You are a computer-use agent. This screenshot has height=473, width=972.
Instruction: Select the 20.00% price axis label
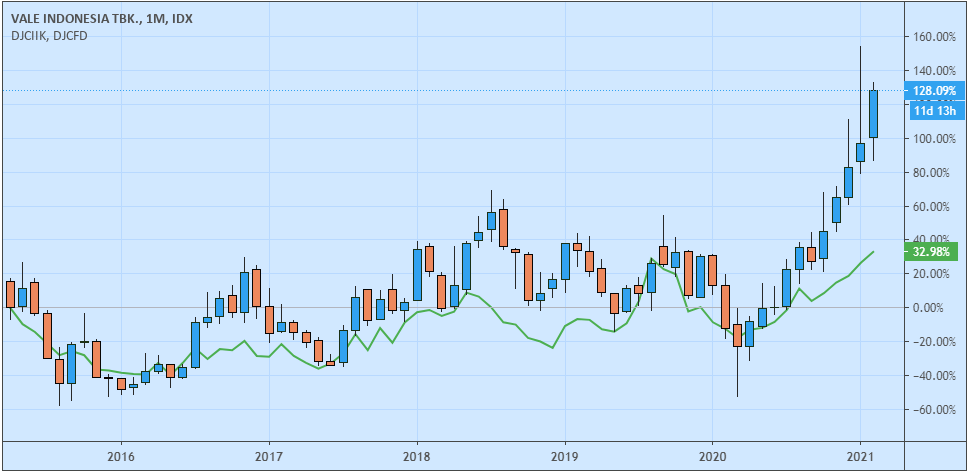(935, 274)
